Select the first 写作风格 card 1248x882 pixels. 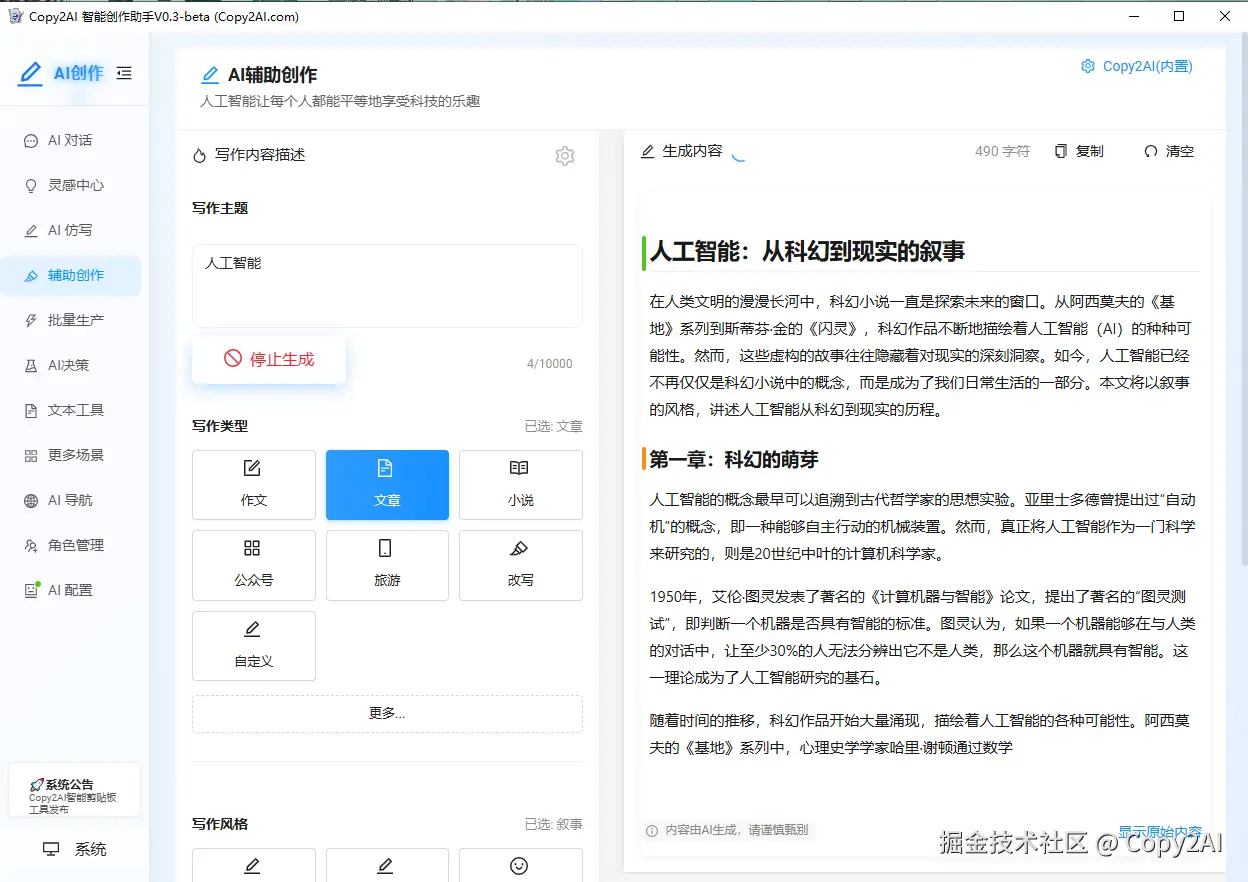pyautogui.click(x=254, y=865)
